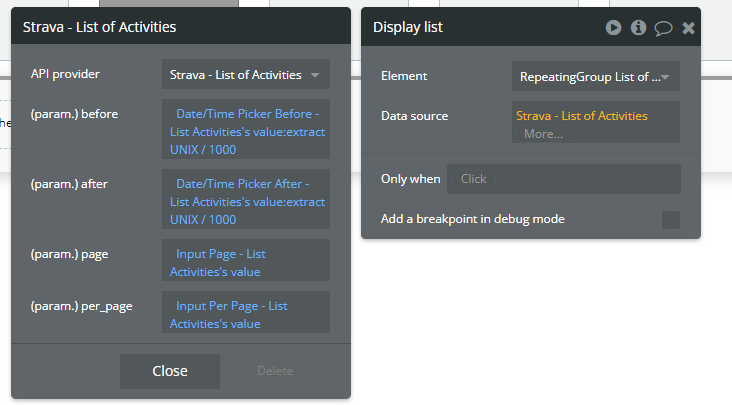Image resolution: width=732 pixels, height=405 pixels.
Task: Edit the (param.) per_page expression field
Action: (x=246, y=313)
